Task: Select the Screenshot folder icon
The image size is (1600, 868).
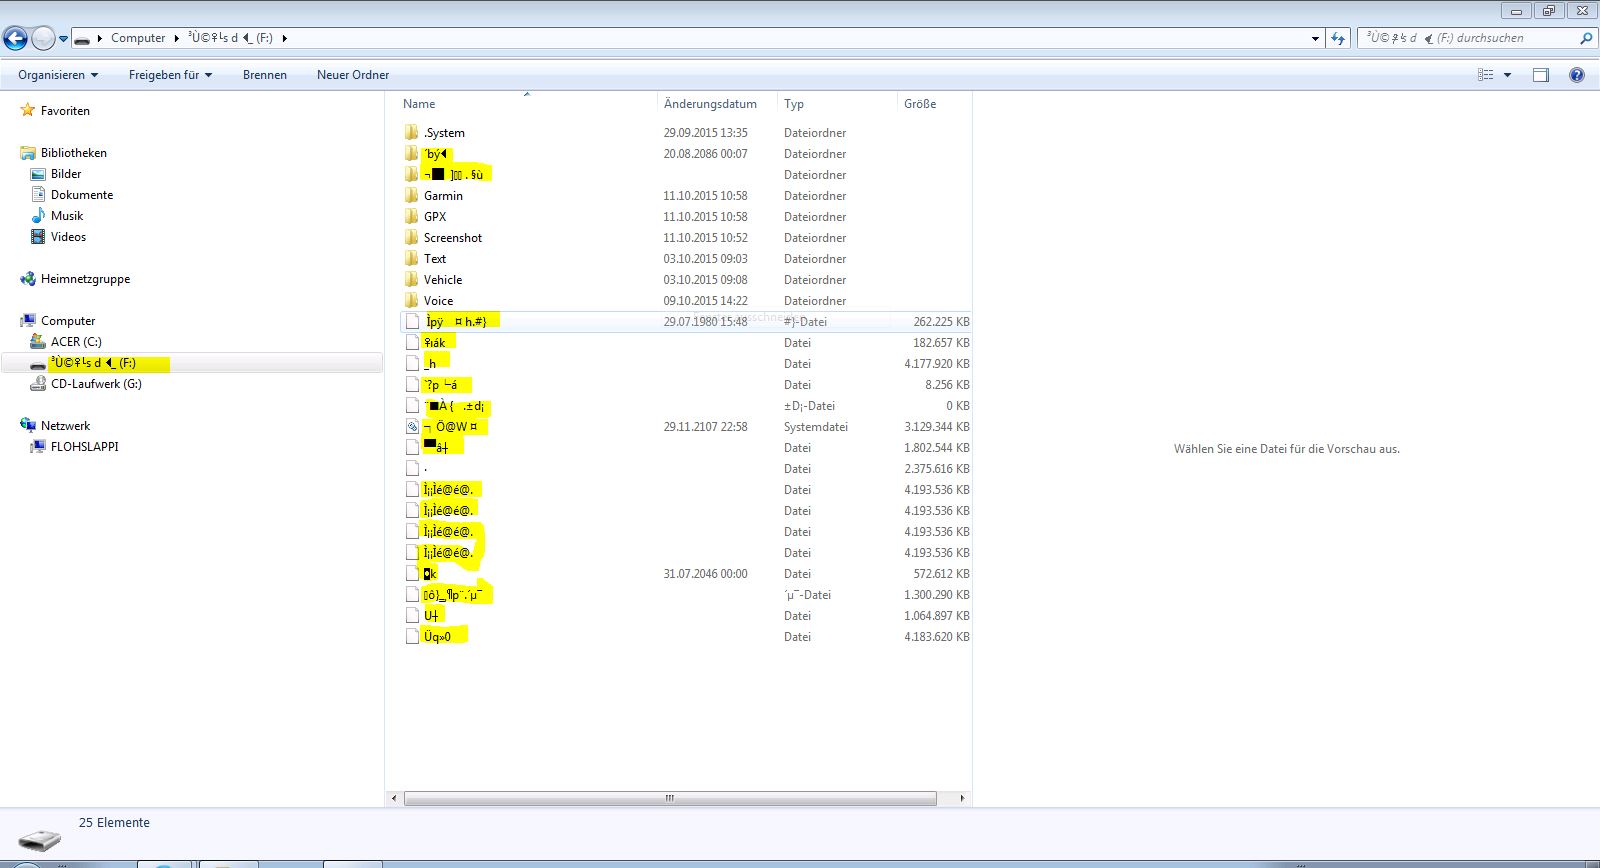Action: pos(411,238)
